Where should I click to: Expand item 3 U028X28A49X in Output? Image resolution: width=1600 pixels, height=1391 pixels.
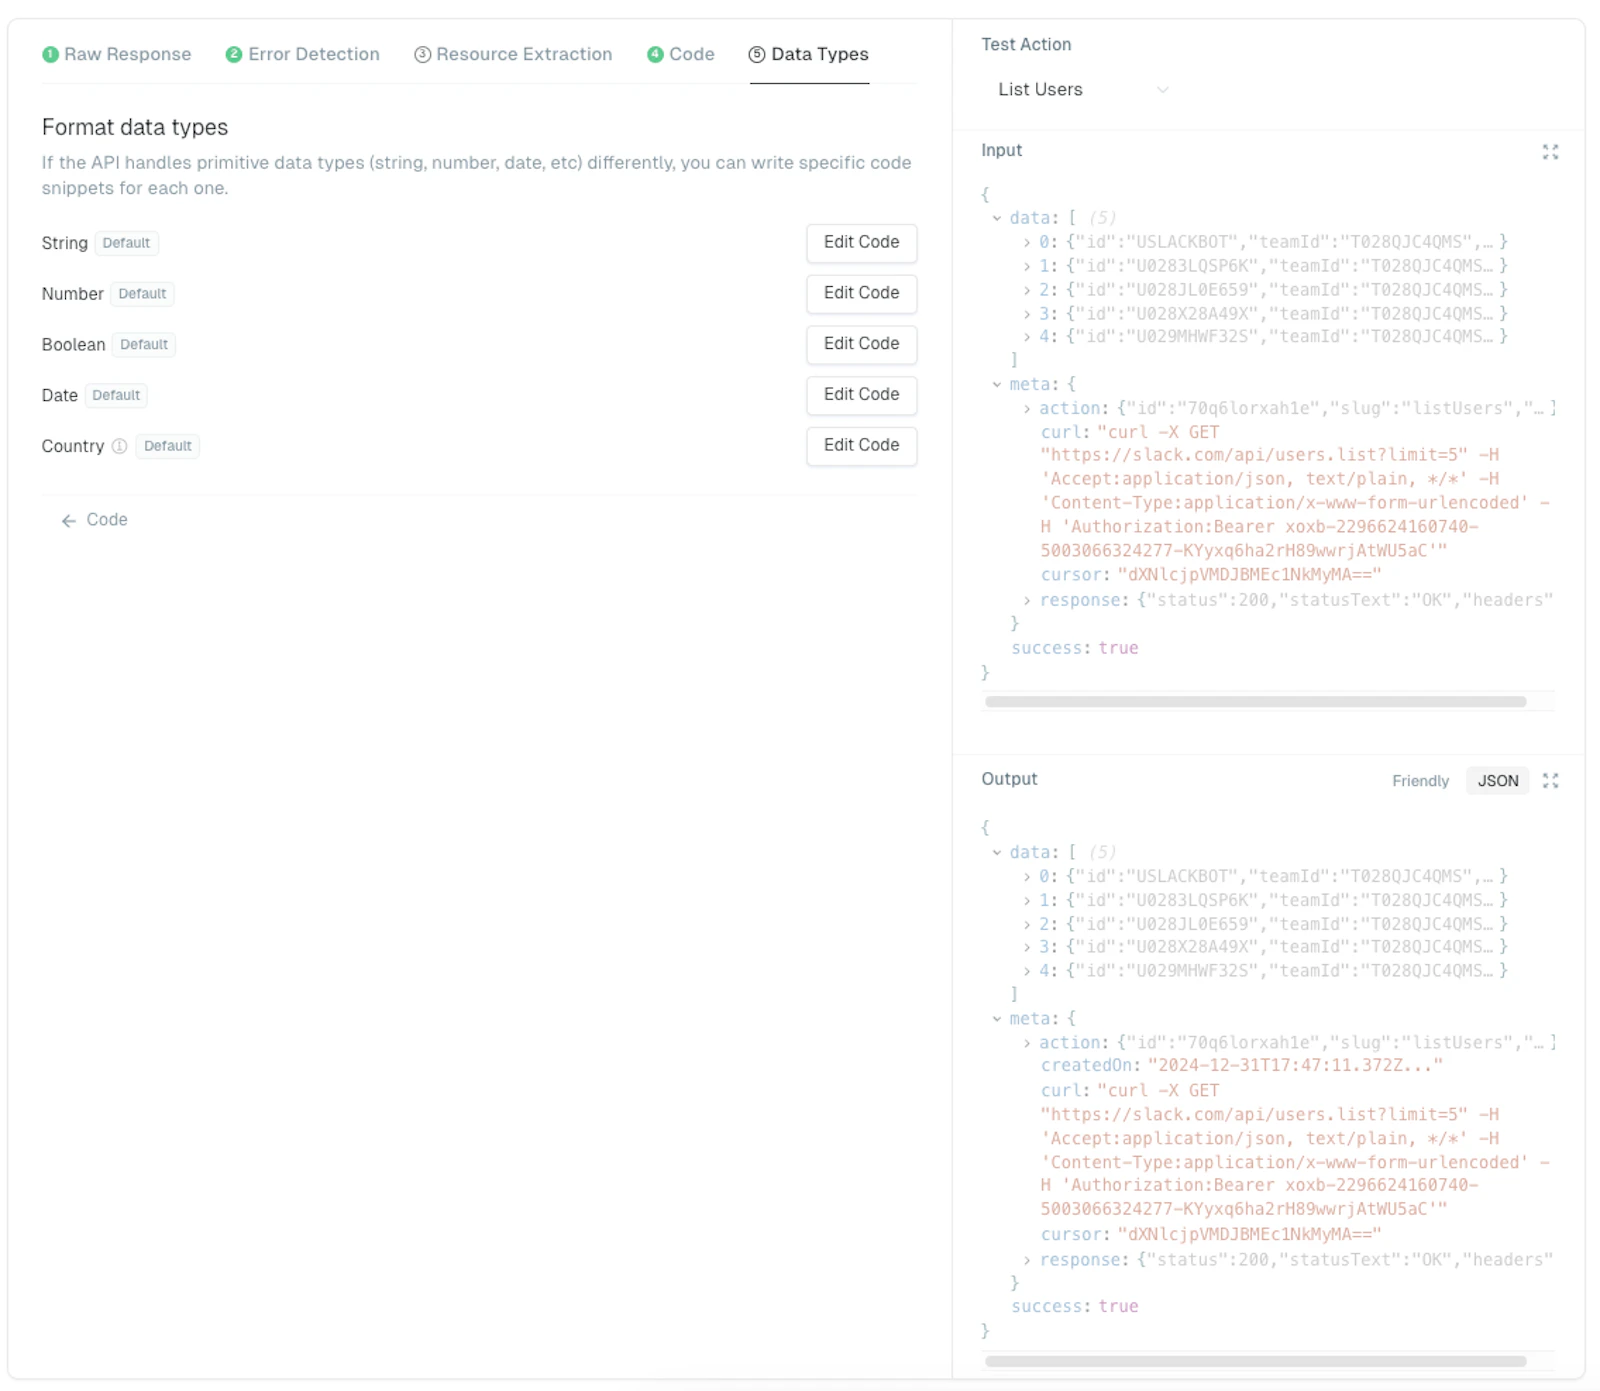1027,947
